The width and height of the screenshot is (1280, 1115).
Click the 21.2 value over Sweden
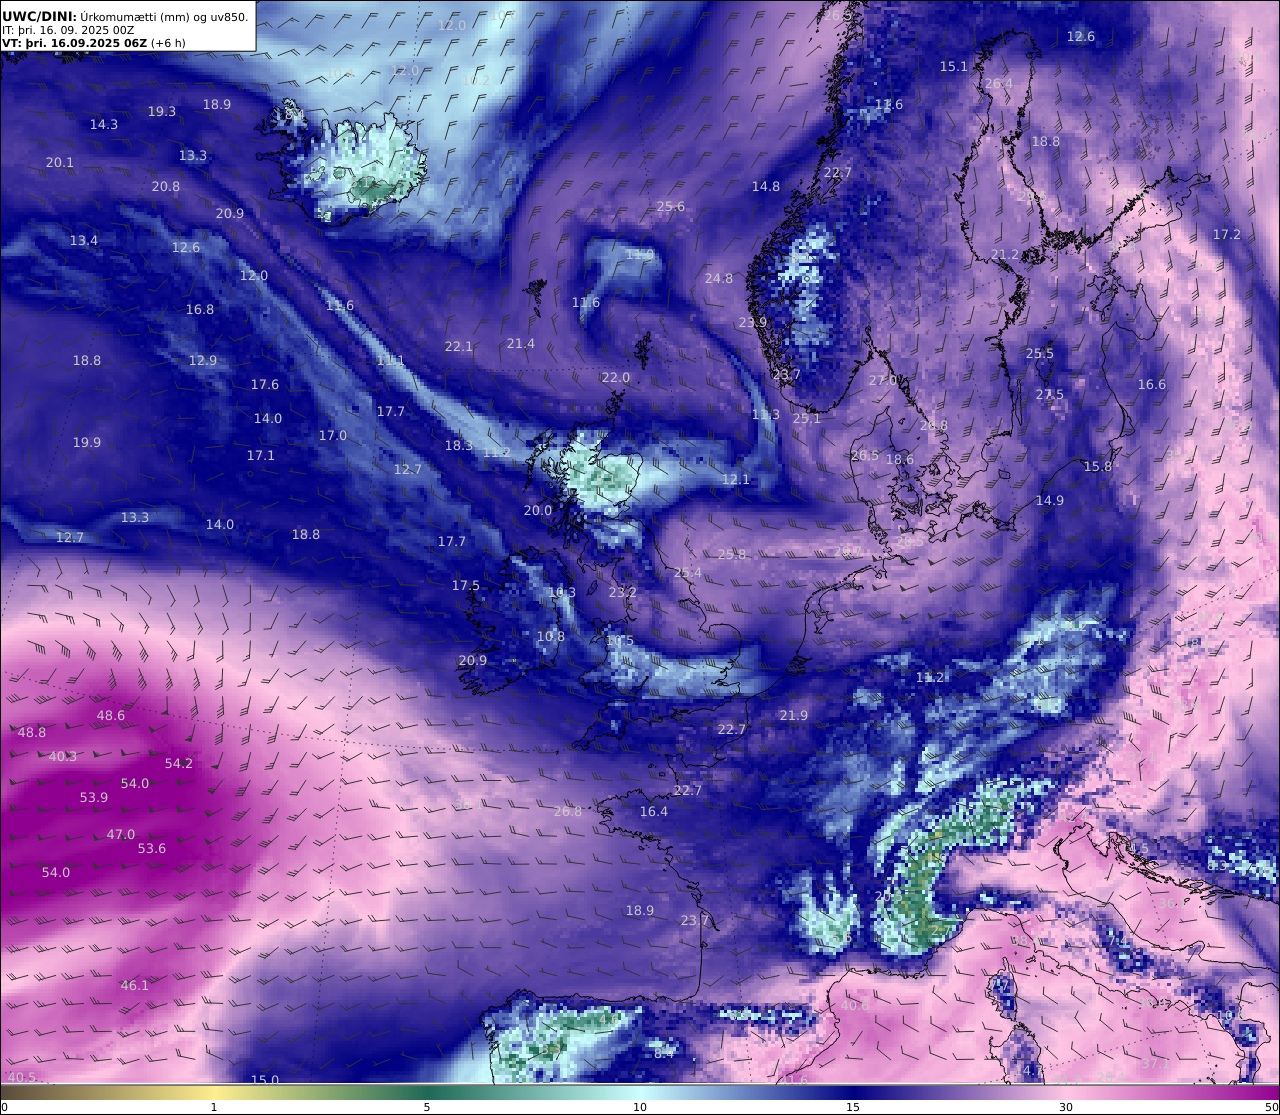click(x=1005, y=255)
